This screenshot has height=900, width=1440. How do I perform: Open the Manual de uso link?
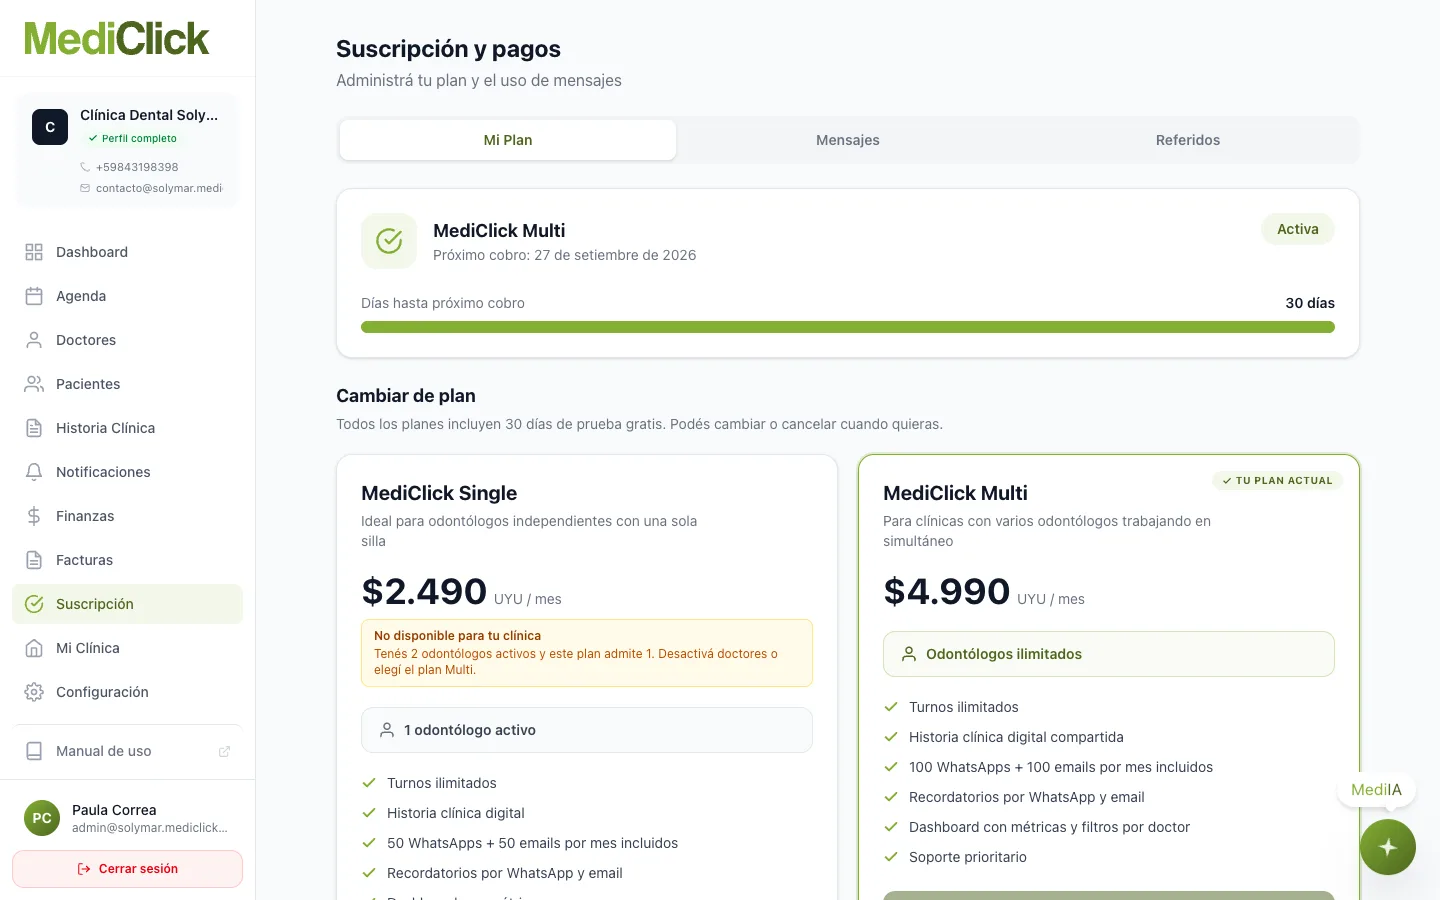pos(128,751)
